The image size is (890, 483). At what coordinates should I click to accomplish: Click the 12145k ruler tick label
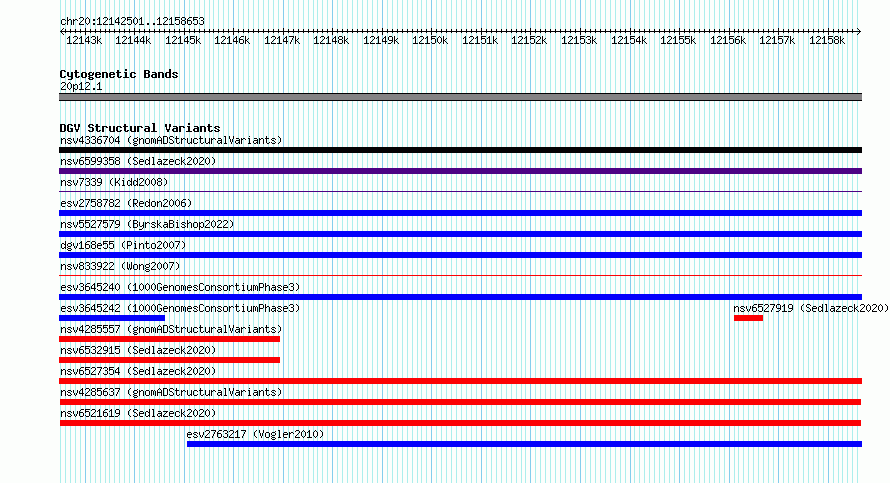pos(183,40)
